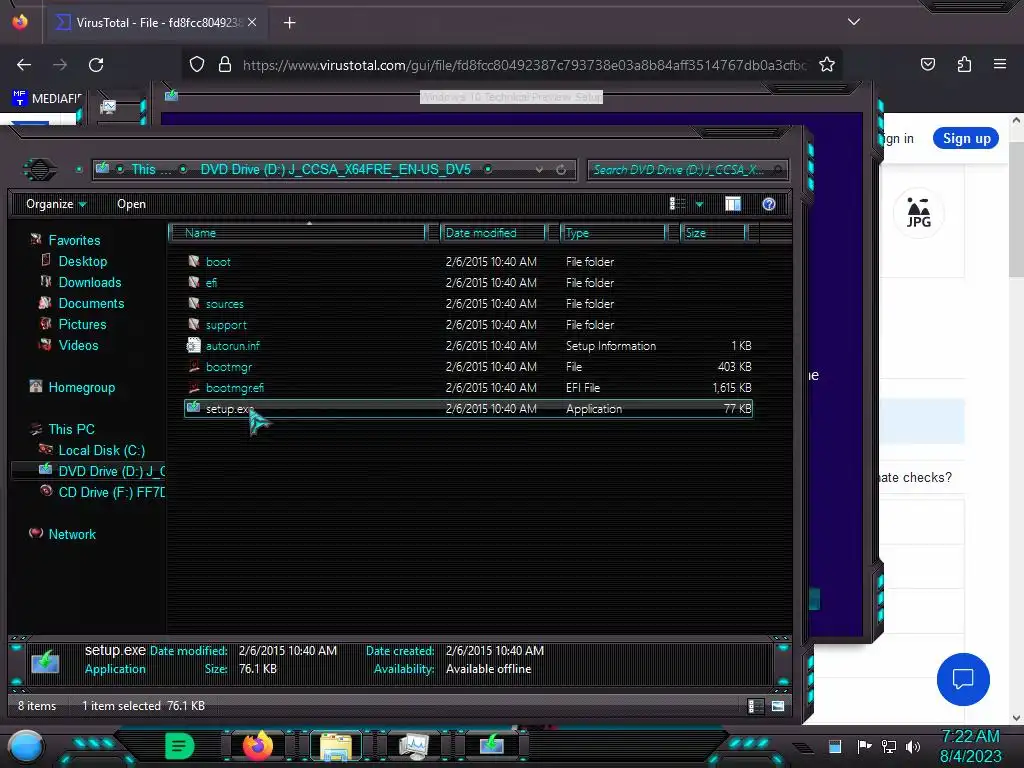
Task: Select the boot folder icon
Action: (x=194, y=261)
